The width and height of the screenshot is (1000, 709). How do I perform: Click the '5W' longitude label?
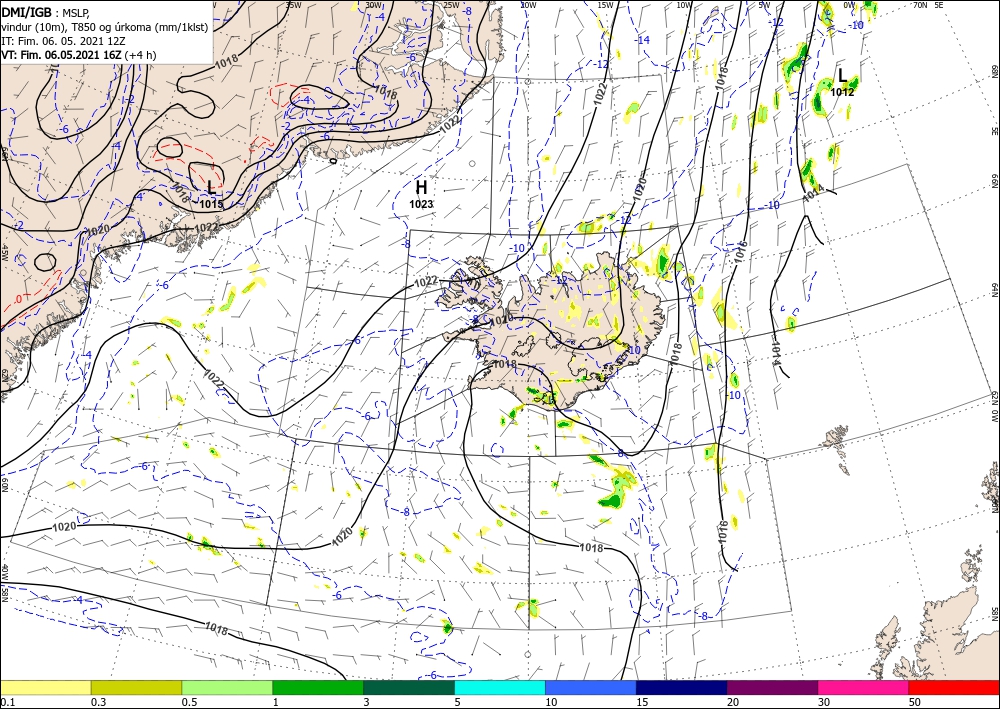click(764, 5)
